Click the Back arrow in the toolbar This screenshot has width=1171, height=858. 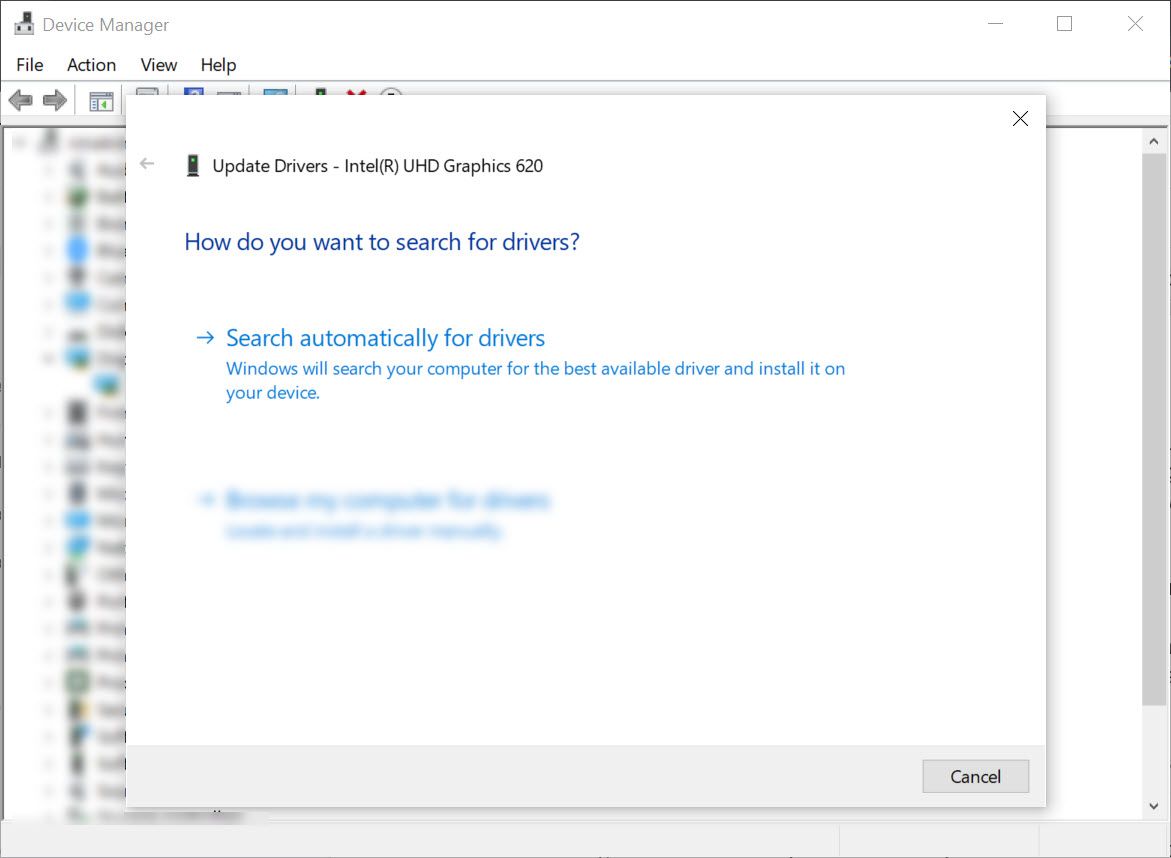[x=20, y=100]
